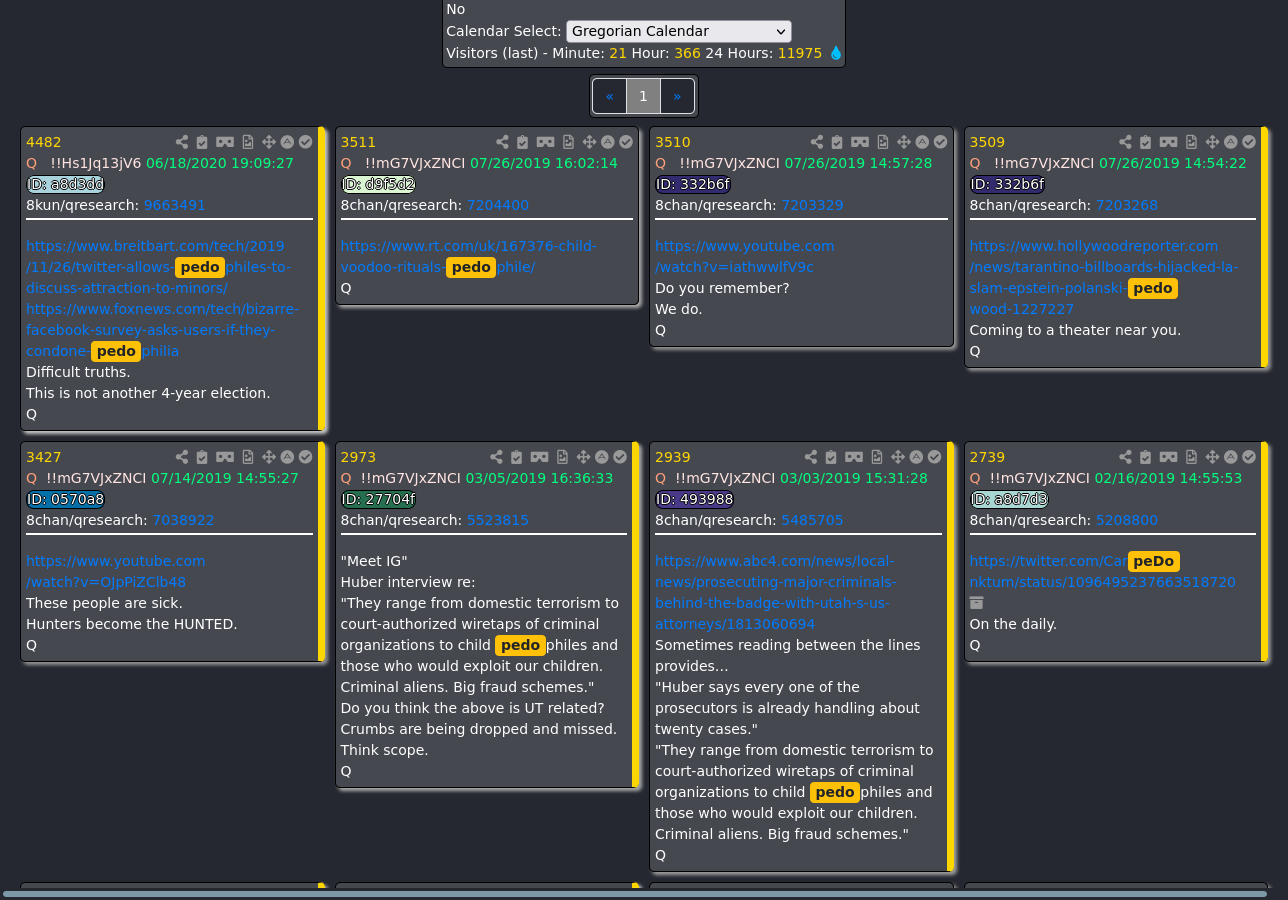Open thread link 7038922
This screenshot has width=1288, height=900.
click(183, 520)
